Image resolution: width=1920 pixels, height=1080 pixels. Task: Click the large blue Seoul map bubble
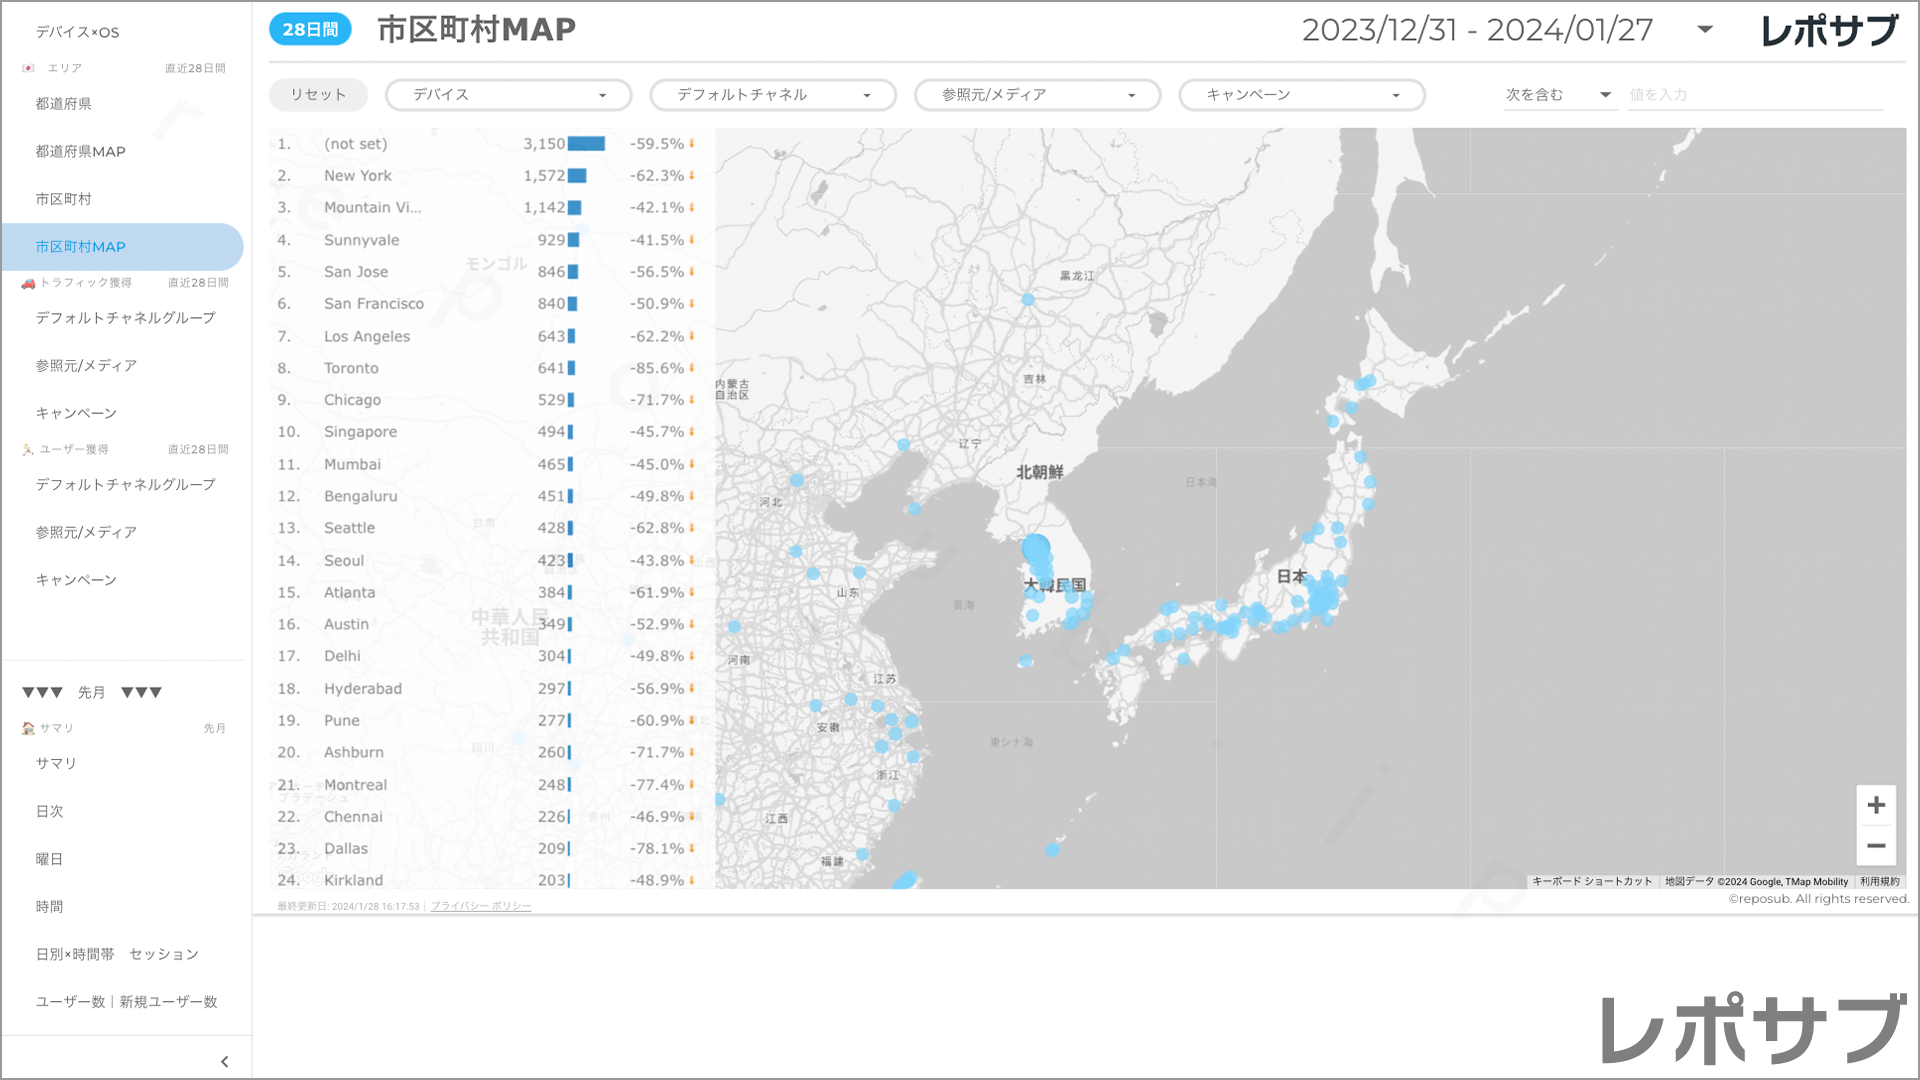pos(1036,548)
